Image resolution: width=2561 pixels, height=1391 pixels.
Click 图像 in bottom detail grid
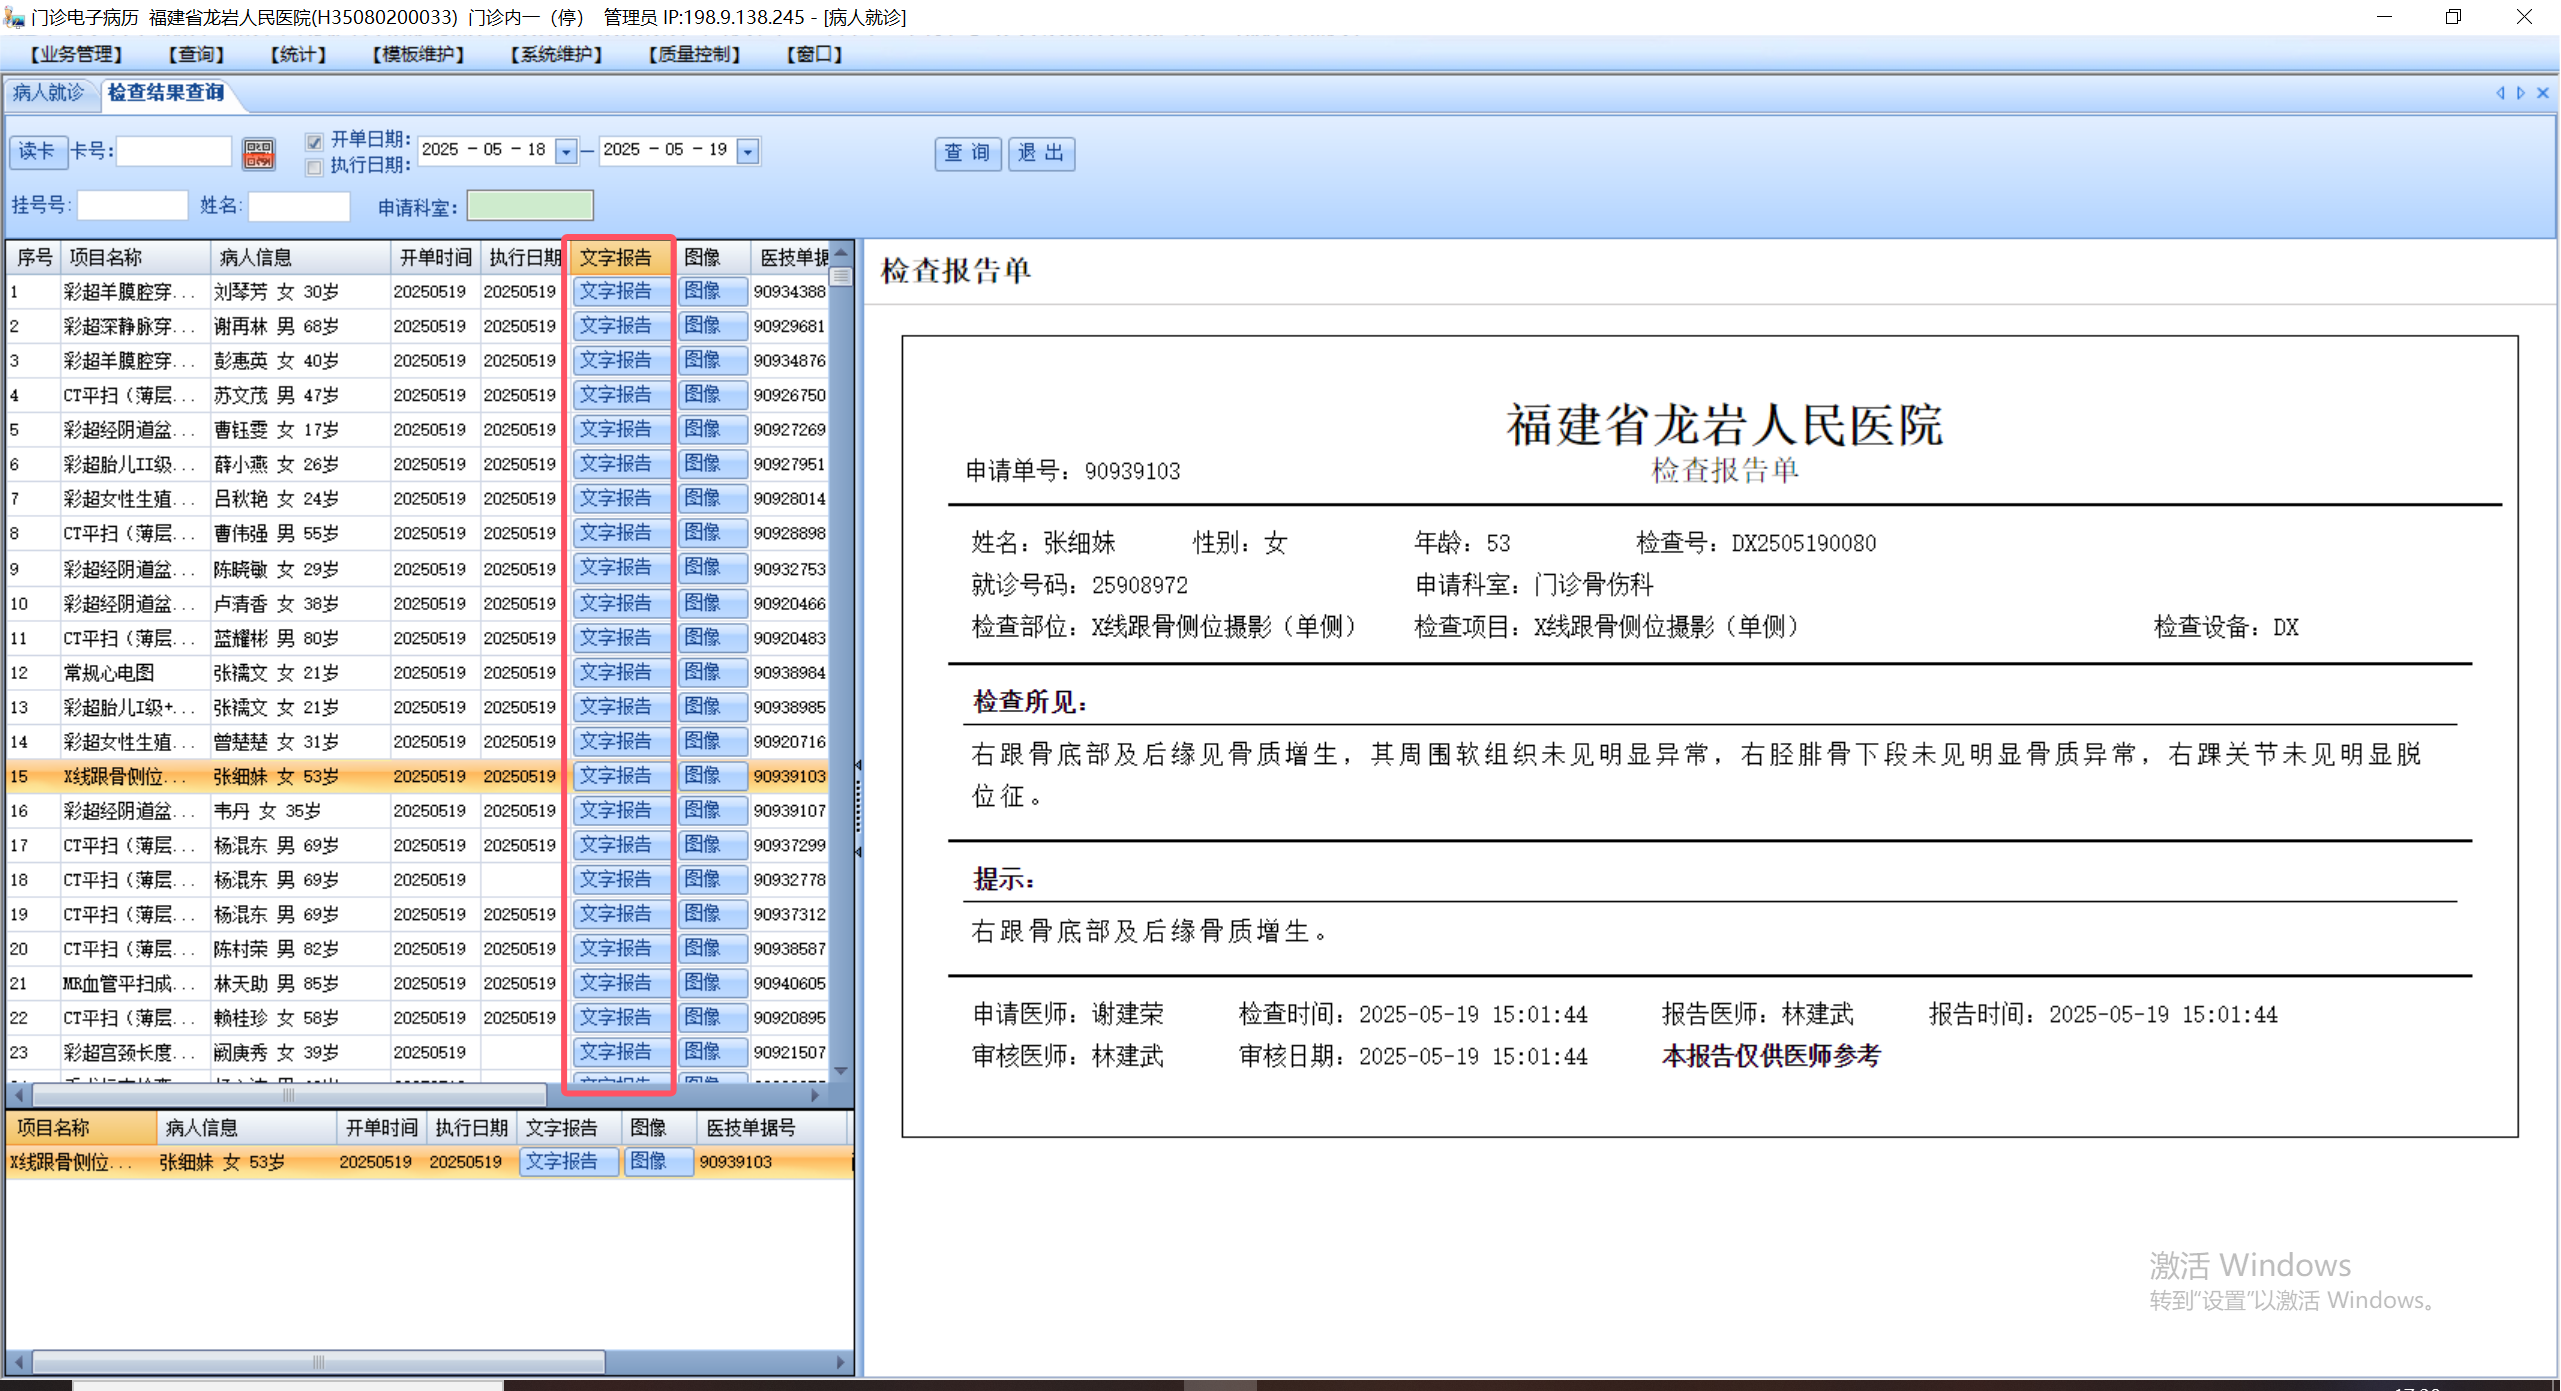(x=657, y=1162)
